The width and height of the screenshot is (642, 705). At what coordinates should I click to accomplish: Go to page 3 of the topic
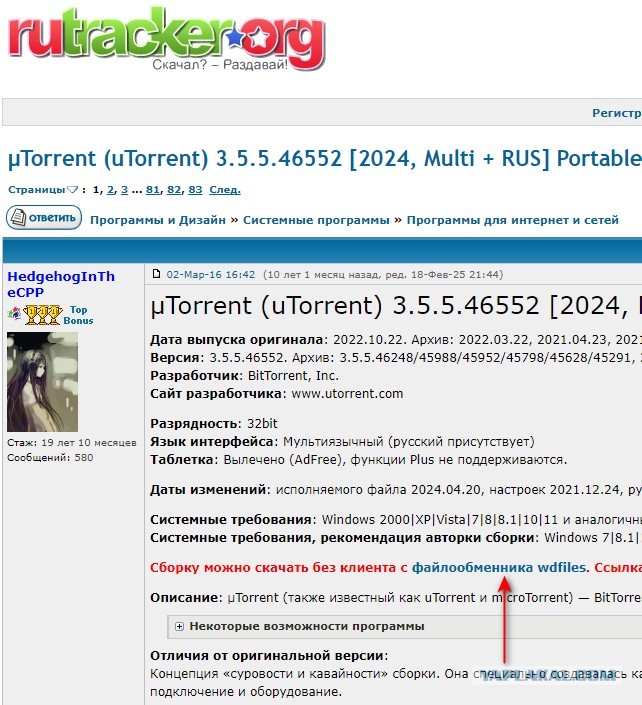tap(125, 190)
